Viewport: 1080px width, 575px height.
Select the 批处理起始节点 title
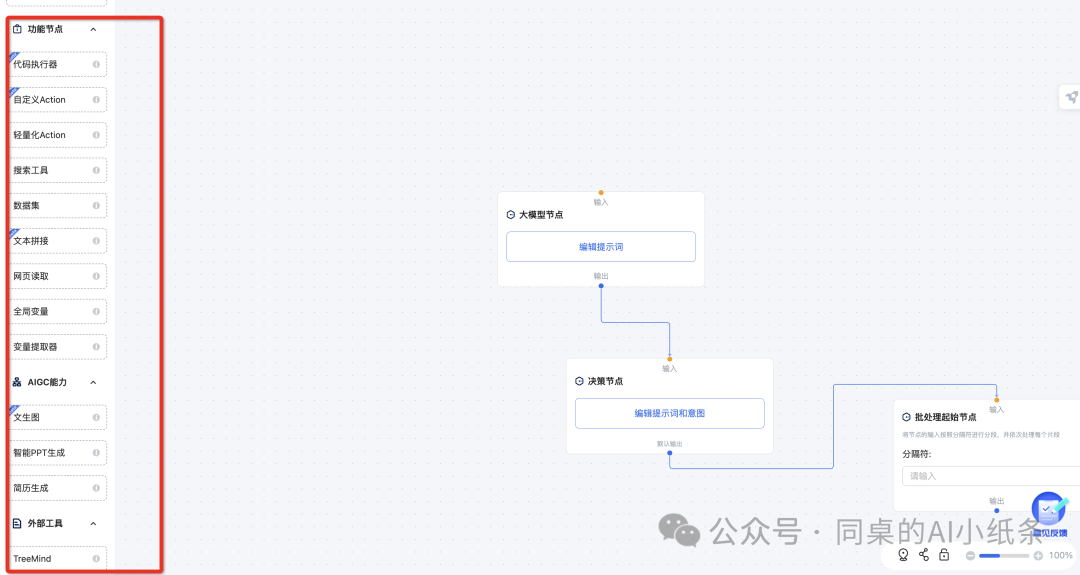click(945, 417)
